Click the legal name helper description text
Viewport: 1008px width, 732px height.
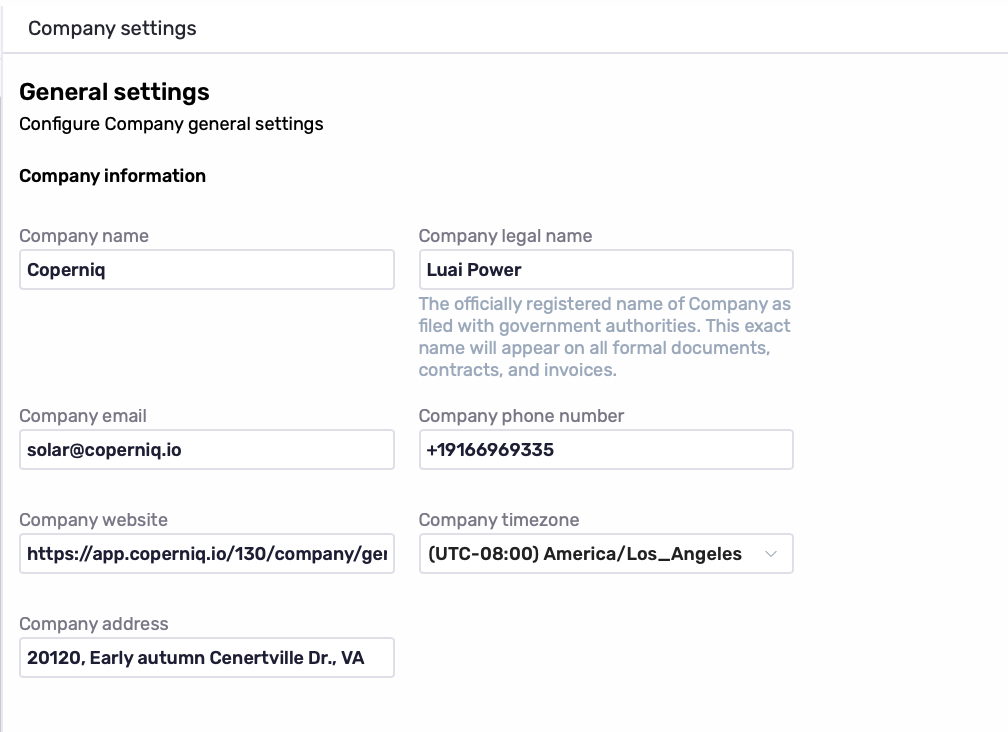tap(604, 337)
